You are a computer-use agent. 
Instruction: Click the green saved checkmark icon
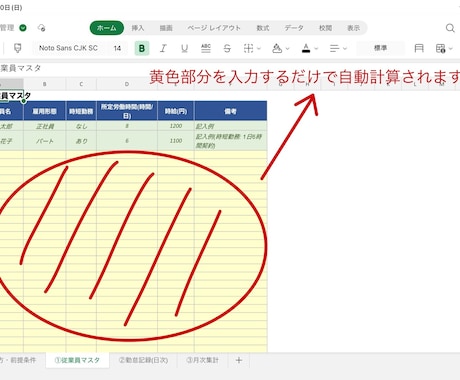[23, 28]
